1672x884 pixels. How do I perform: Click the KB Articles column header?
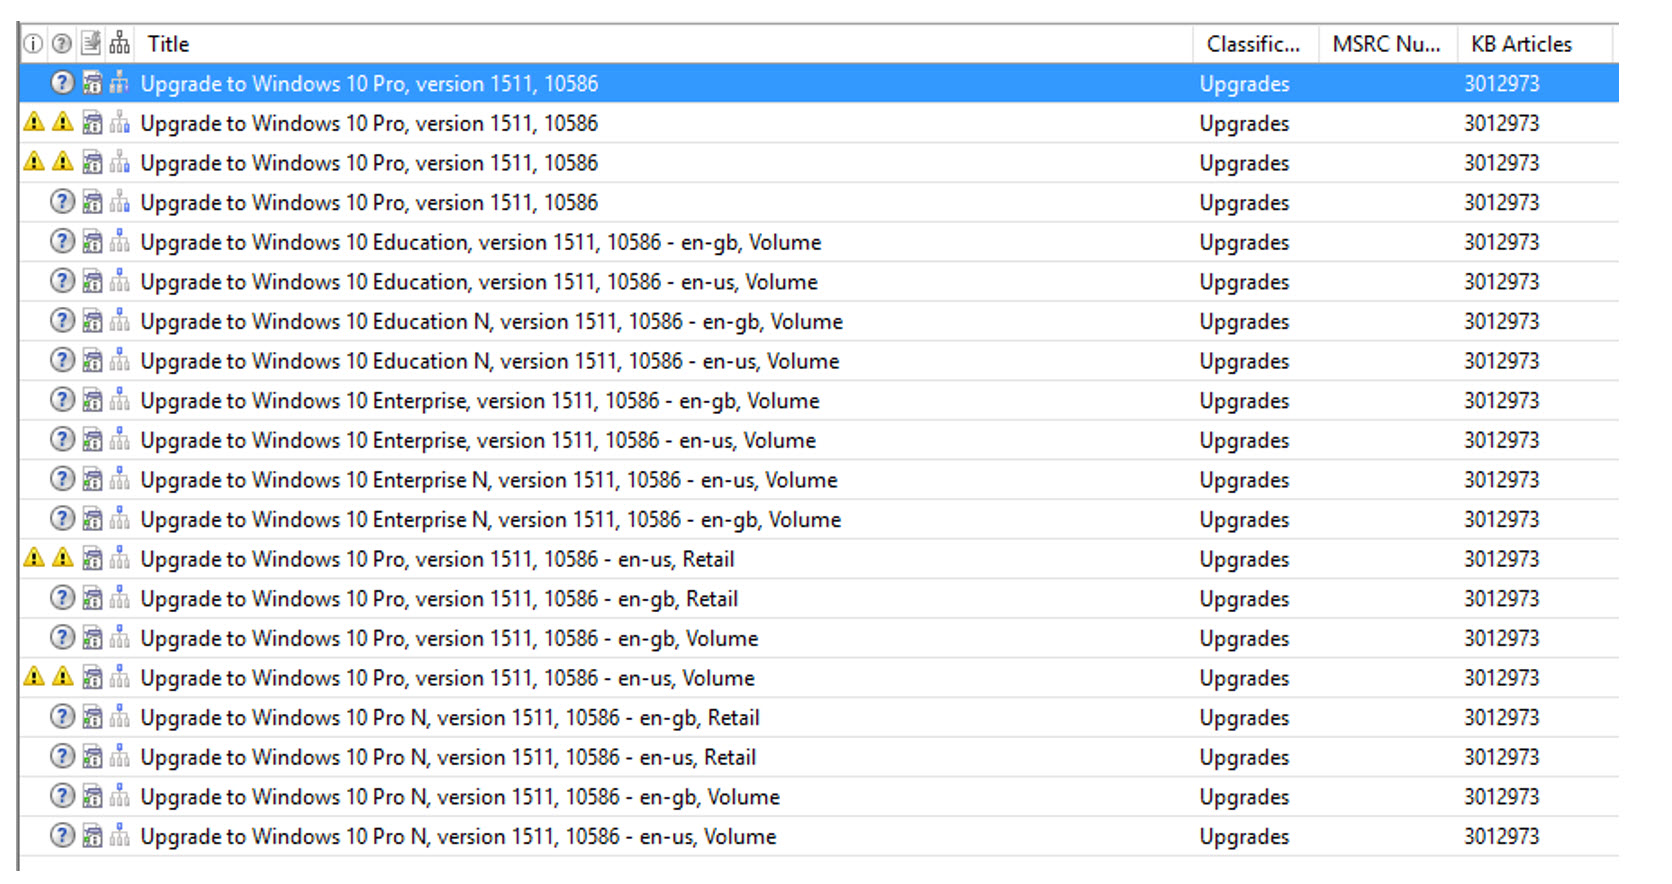point(1520,44)
